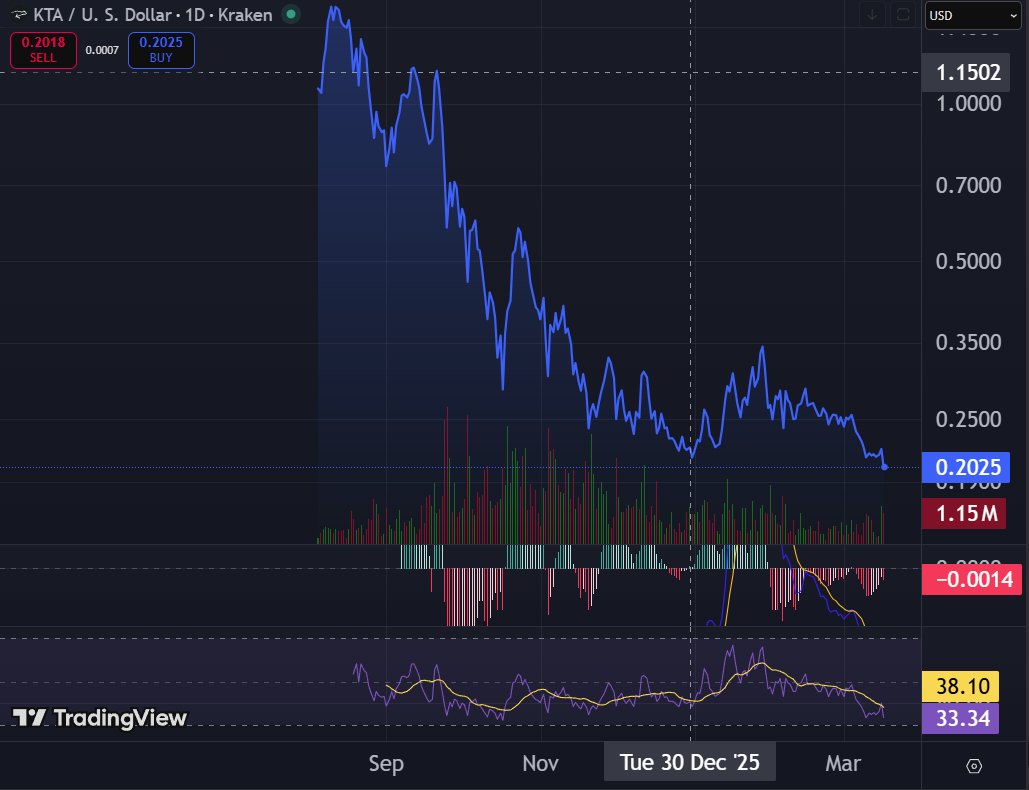Click the blue 0.2025 last price label

966,467
